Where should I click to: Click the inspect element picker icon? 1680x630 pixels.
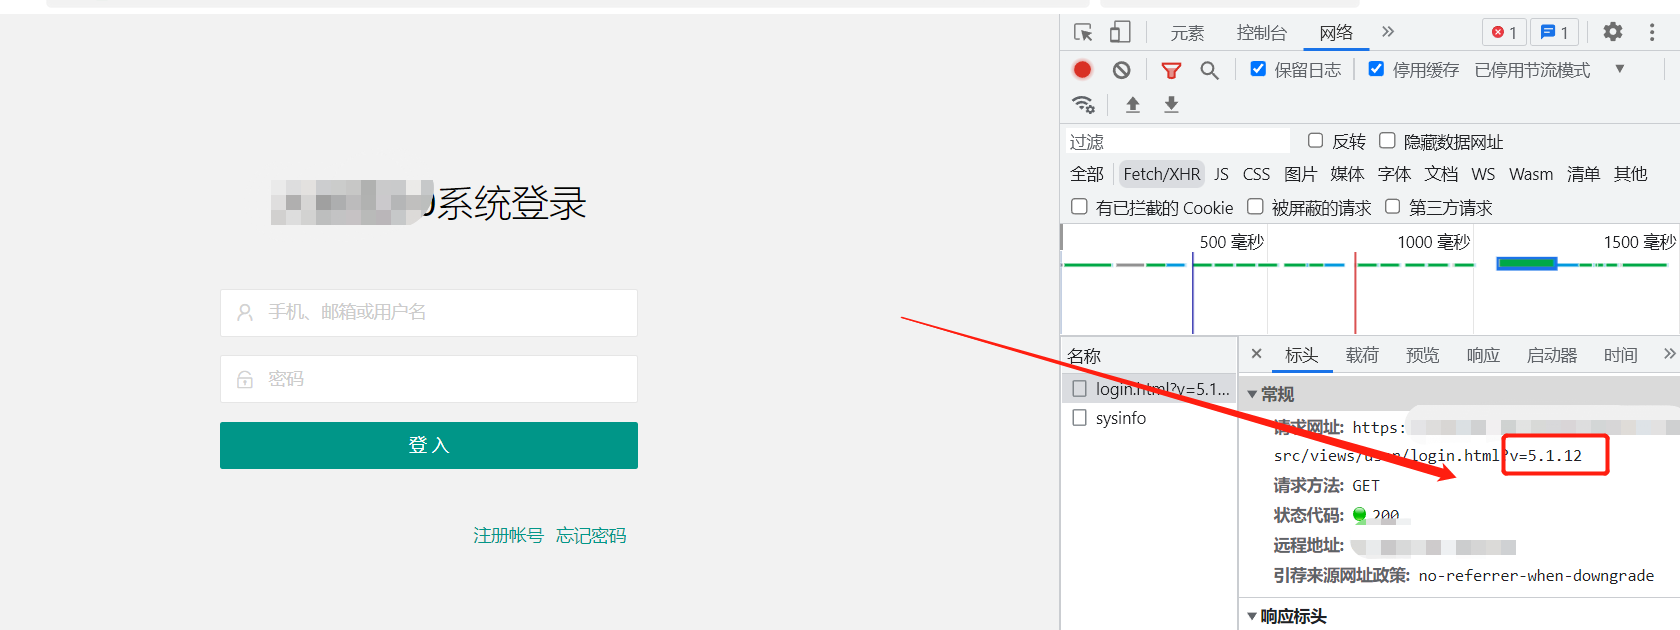click(1083, 32)
